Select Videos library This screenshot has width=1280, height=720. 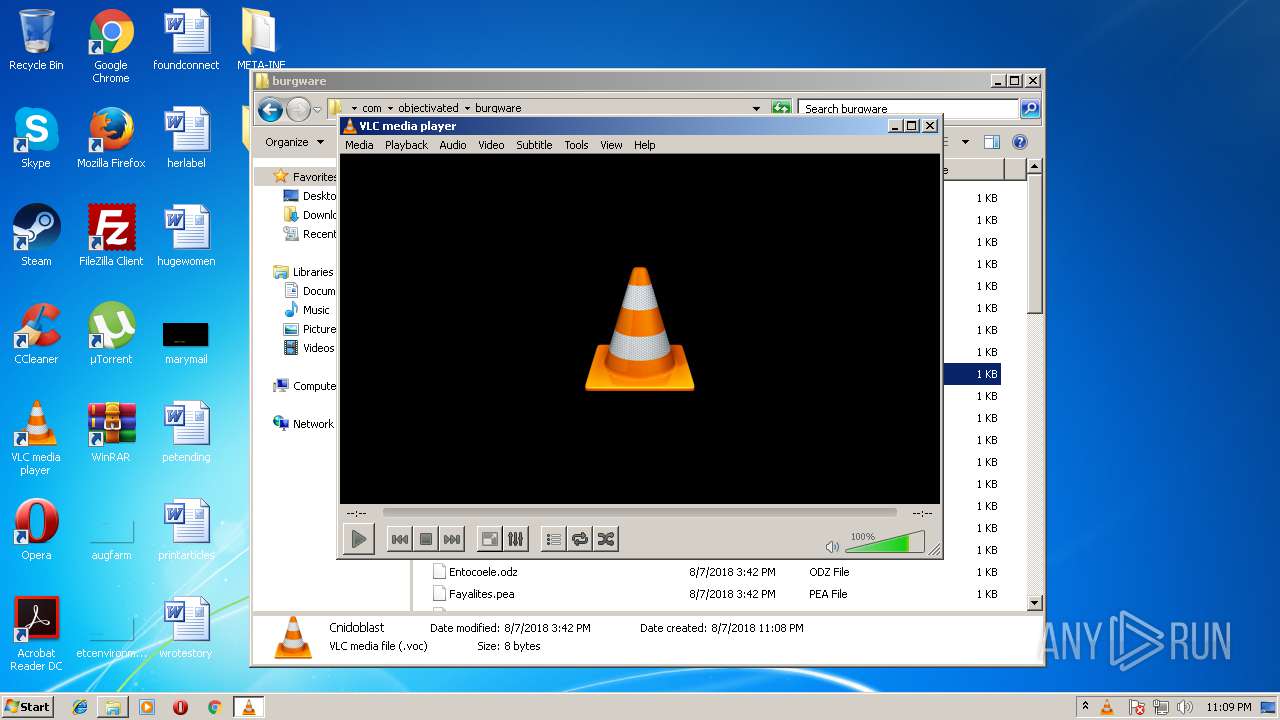(309, 348)
